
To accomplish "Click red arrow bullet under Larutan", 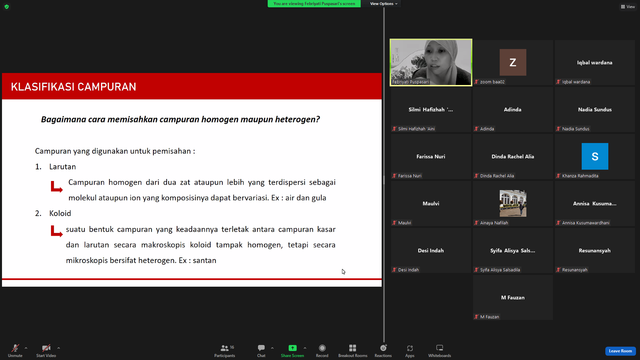I will [x=56, y=187].
